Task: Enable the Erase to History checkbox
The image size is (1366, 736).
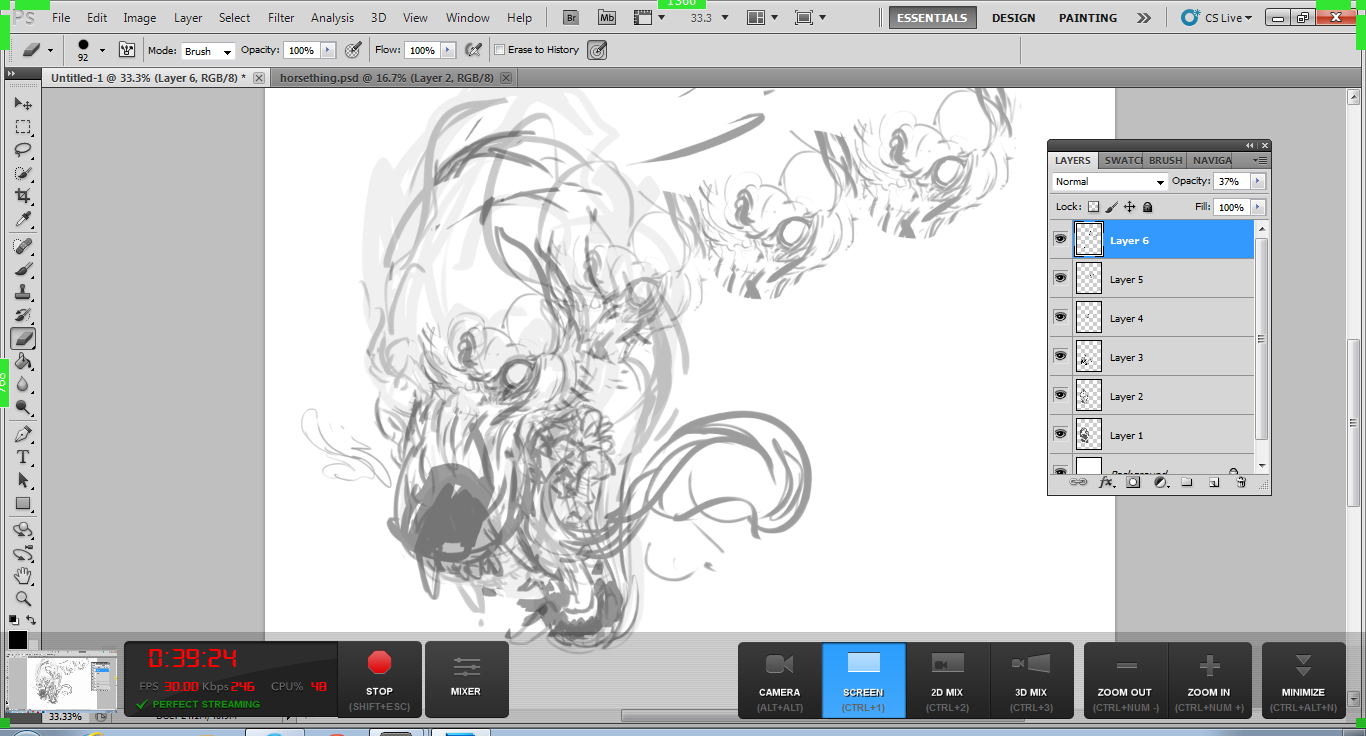Action: coord(500,50)
